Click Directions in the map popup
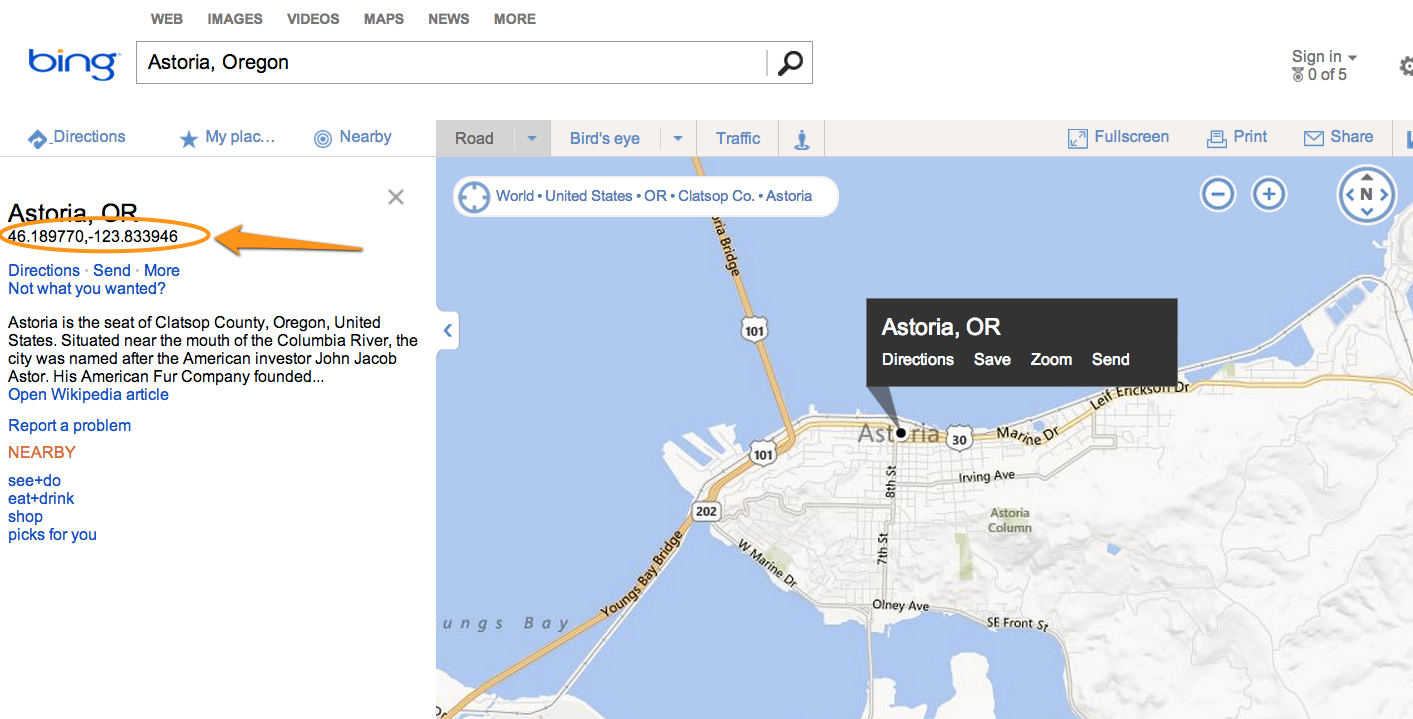The height and width of the screenshot is (719, 1413). click(x=918, y=359)
